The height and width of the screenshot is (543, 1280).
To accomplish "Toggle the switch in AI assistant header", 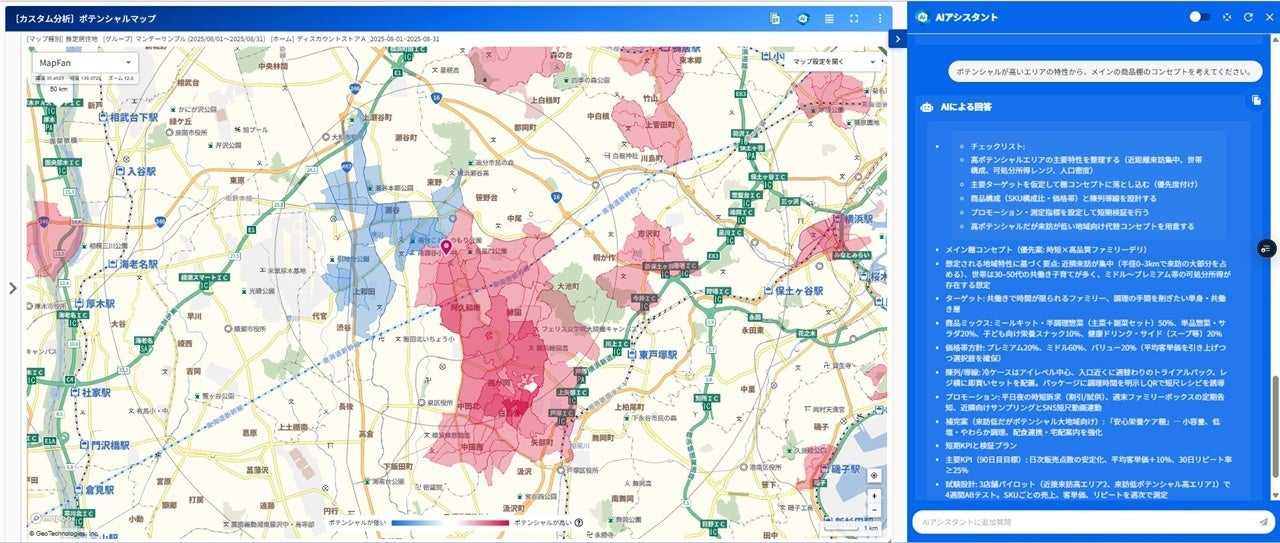I will click(1200, 17).
